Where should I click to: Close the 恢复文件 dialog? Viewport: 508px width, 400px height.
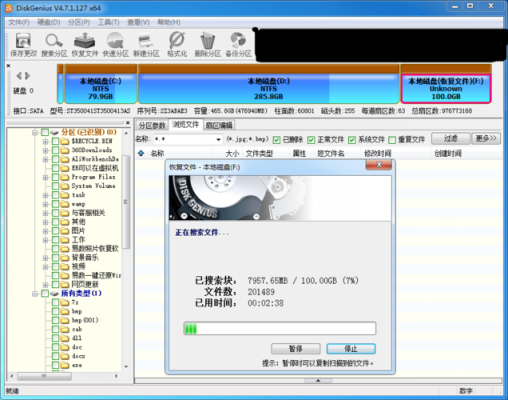379,165
